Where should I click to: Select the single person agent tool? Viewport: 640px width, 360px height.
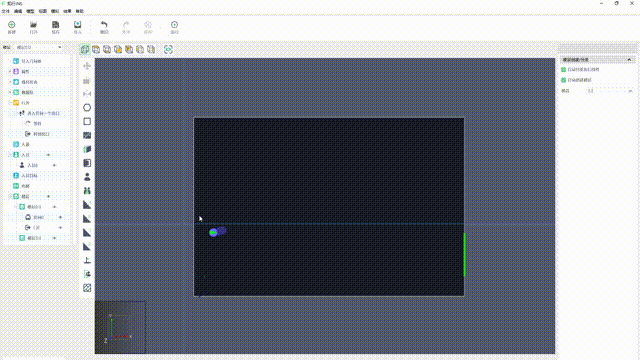click(x=87, y=177)
